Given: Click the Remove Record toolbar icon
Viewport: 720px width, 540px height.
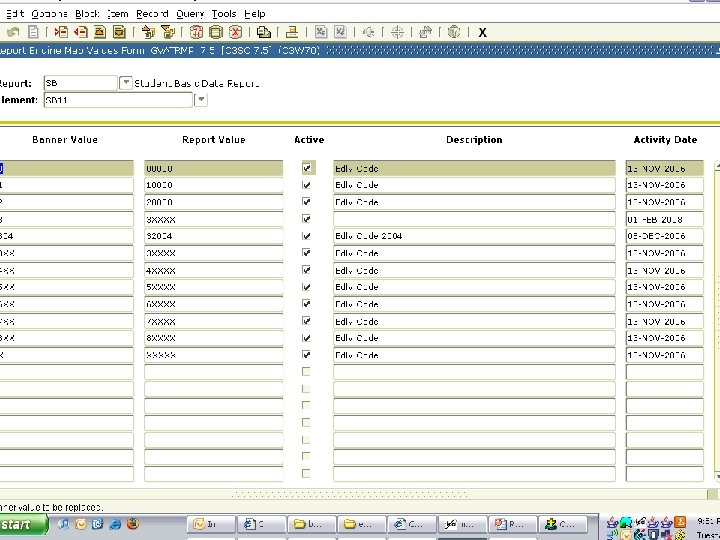Looking at the screenshot, I should coord(81,32).
